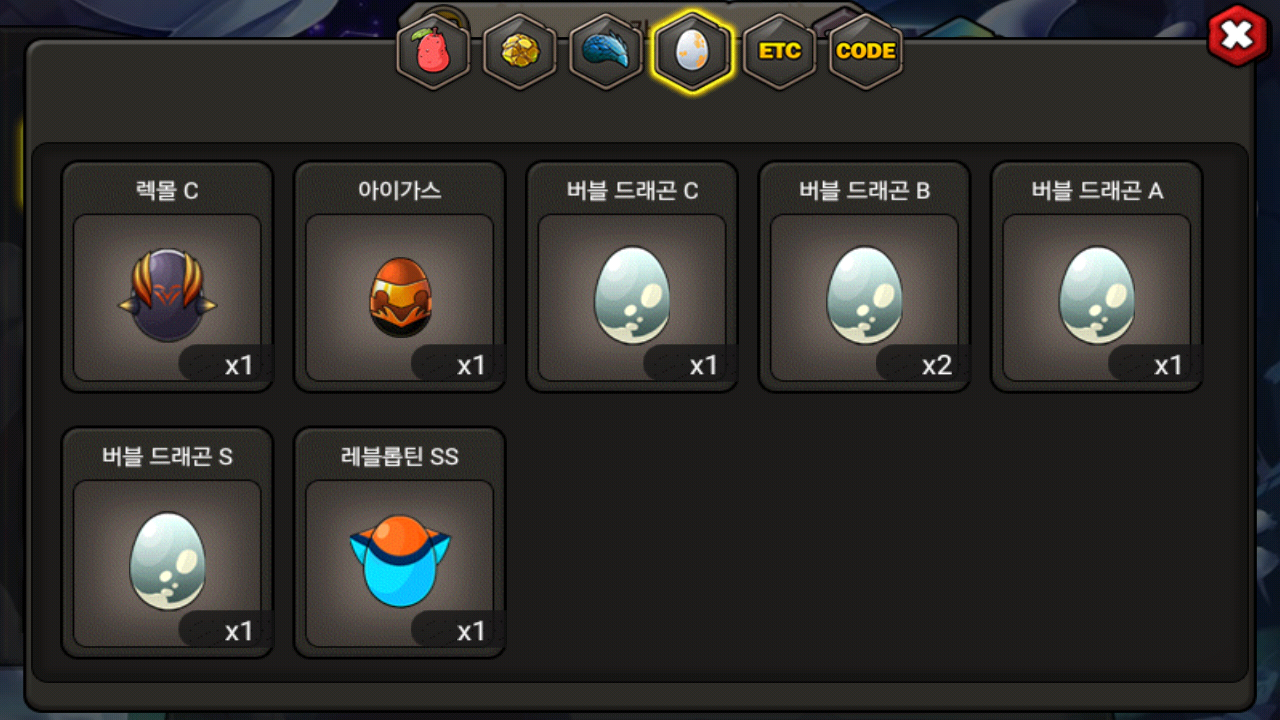Viewport: 1280px width, 720px height.
Task: Click the 버블 드래곤 A title label
Action: [1097, 191]
